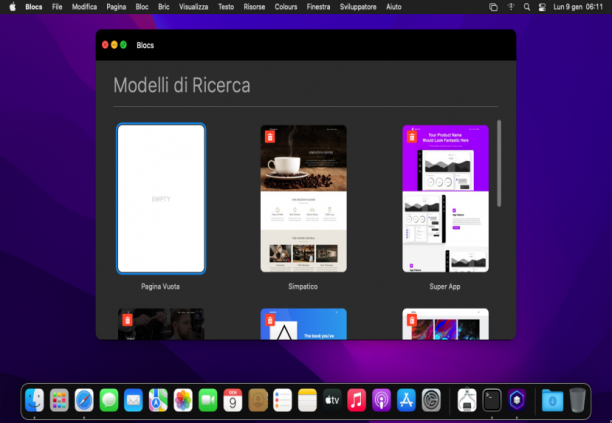Open the Bloc menu

tap(142, 7)
